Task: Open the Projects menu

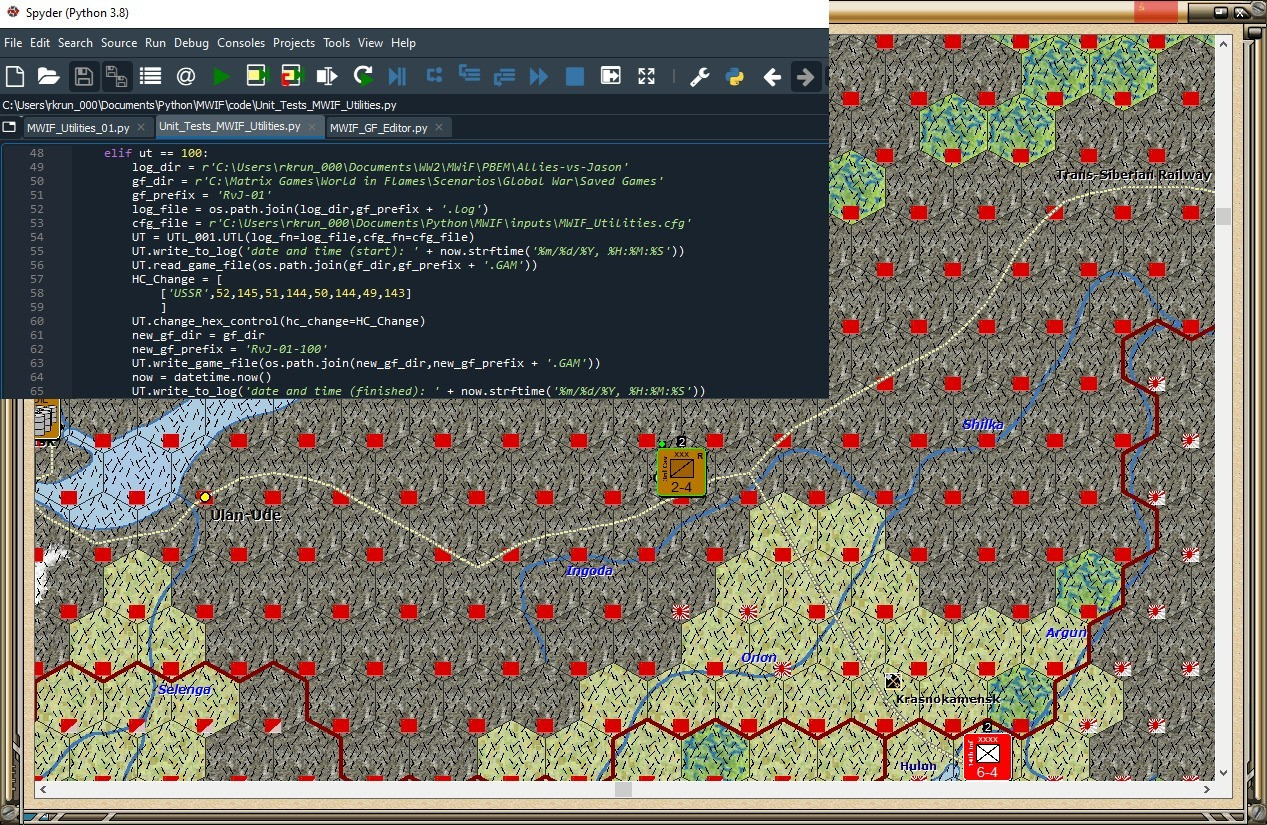Action: click(294, 43)
